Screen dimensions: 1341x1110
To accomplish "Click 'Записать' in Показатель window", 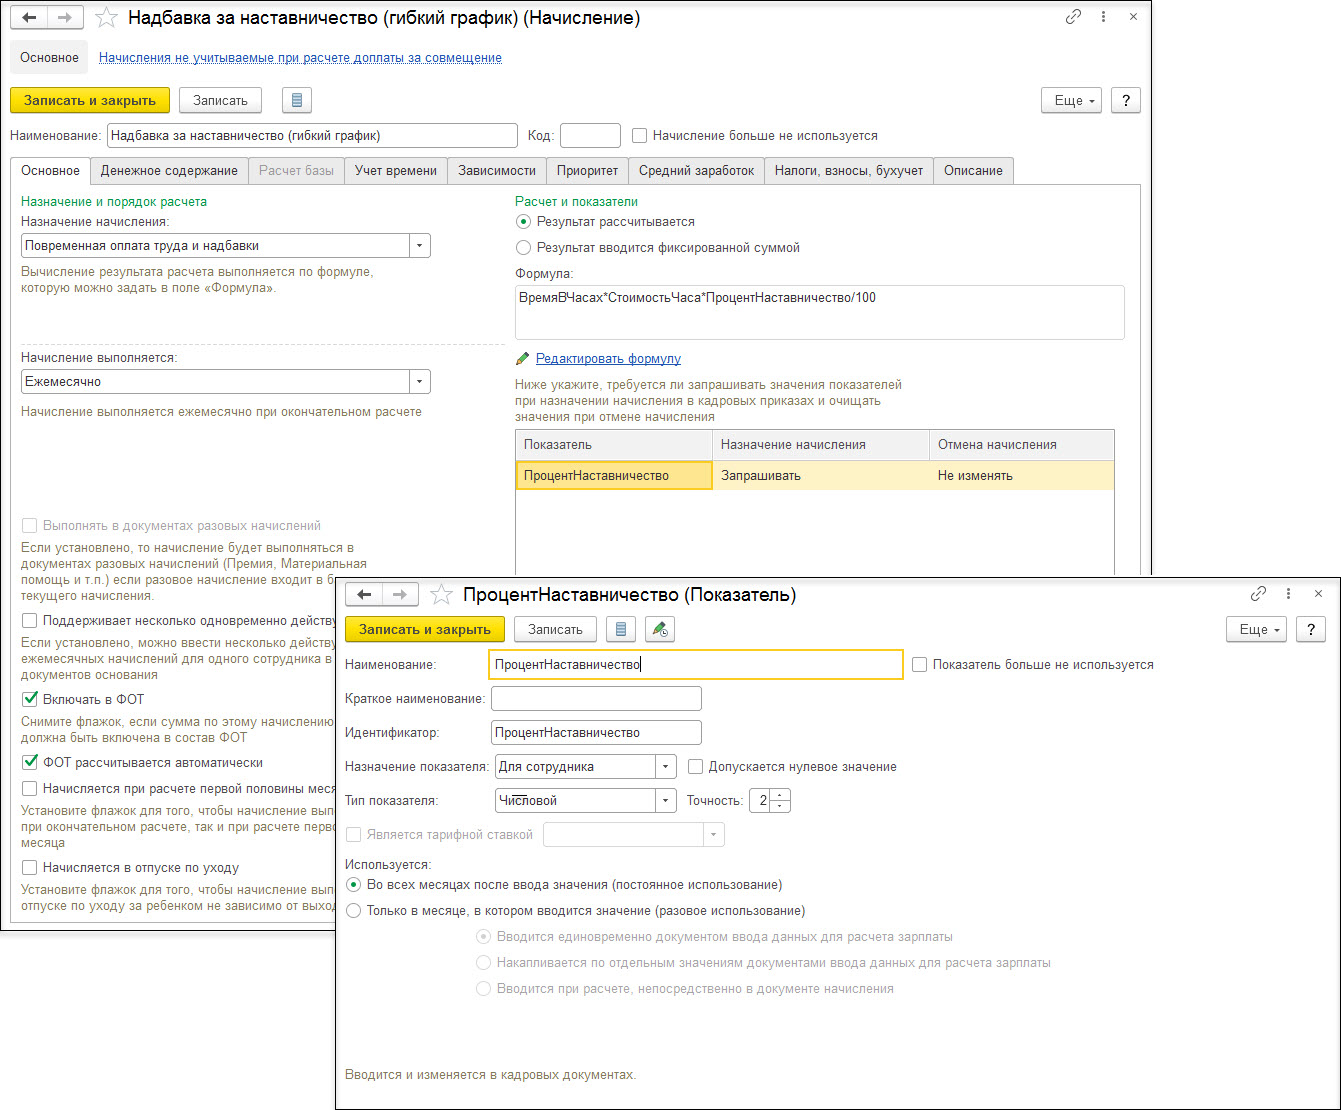I will point(555,629).
